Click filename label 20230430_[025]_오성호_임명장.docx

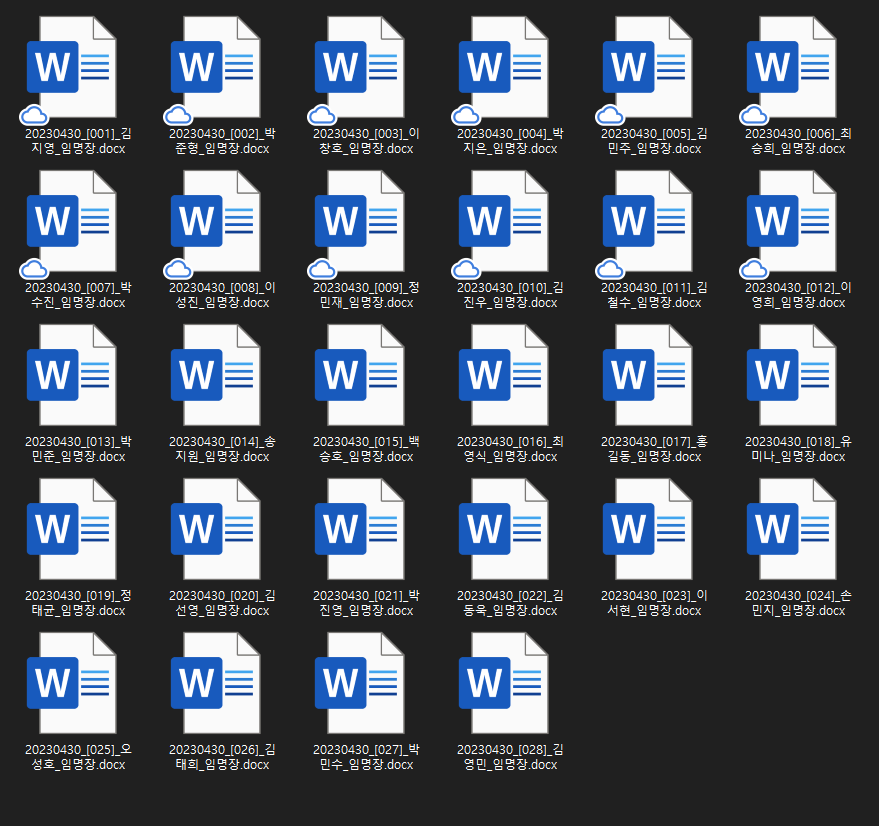tap(78, 757)
